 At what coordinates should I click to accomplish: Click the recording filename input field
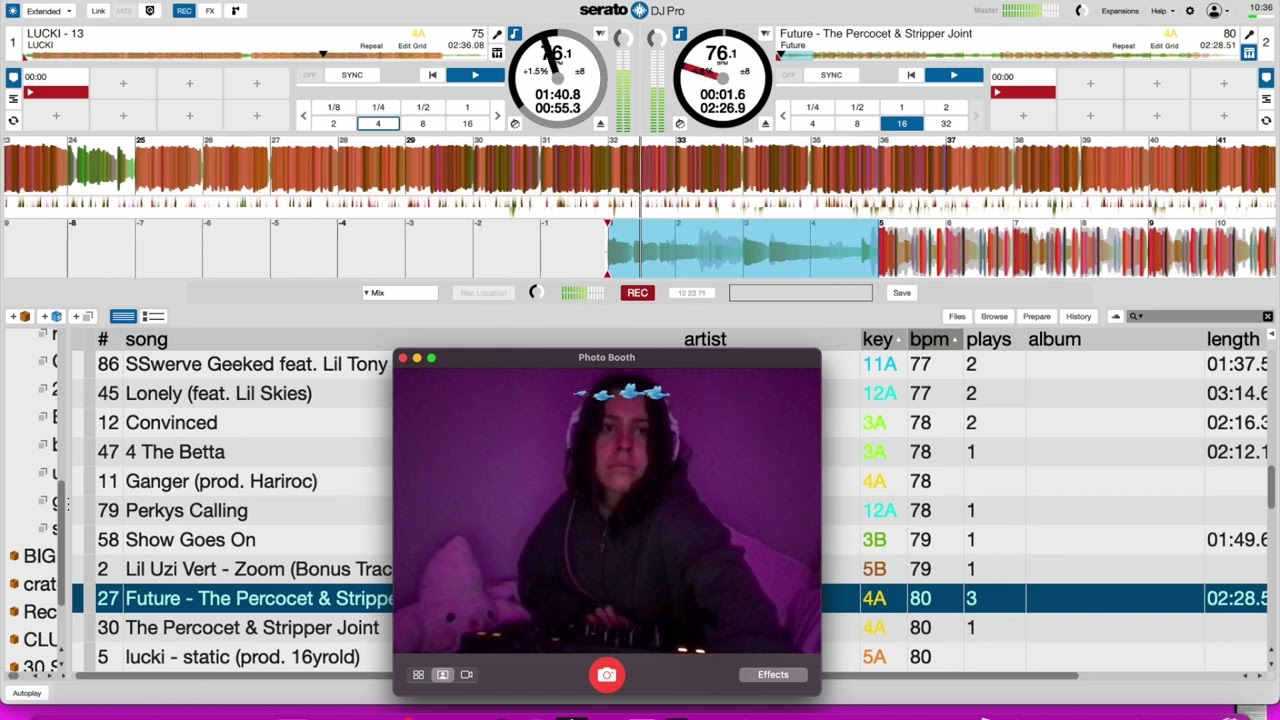[x=800, y=293]
